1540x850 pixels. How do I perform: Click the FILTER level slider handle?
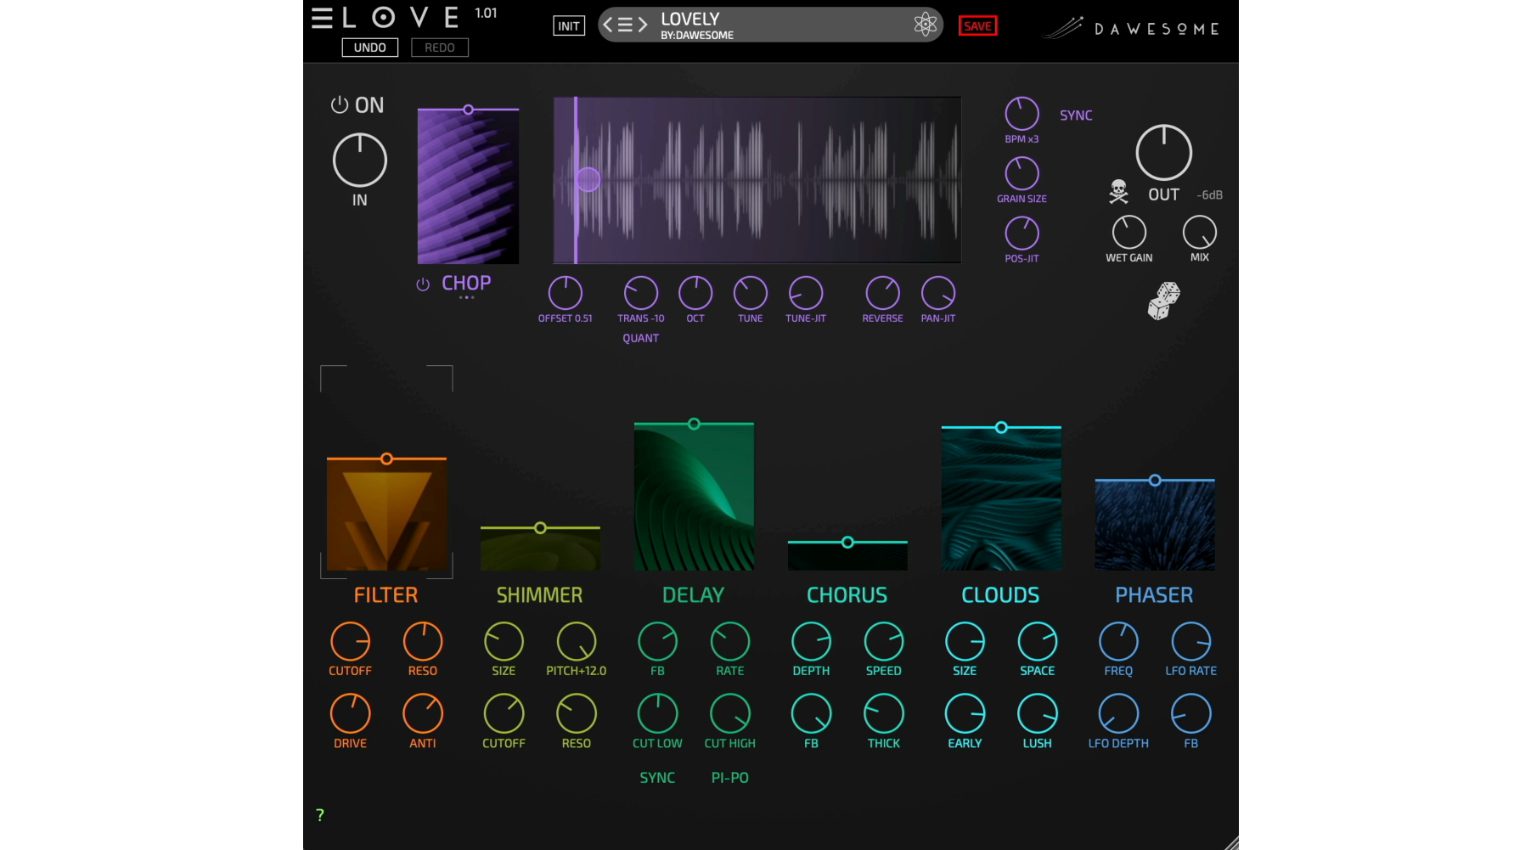click(387, 459)
